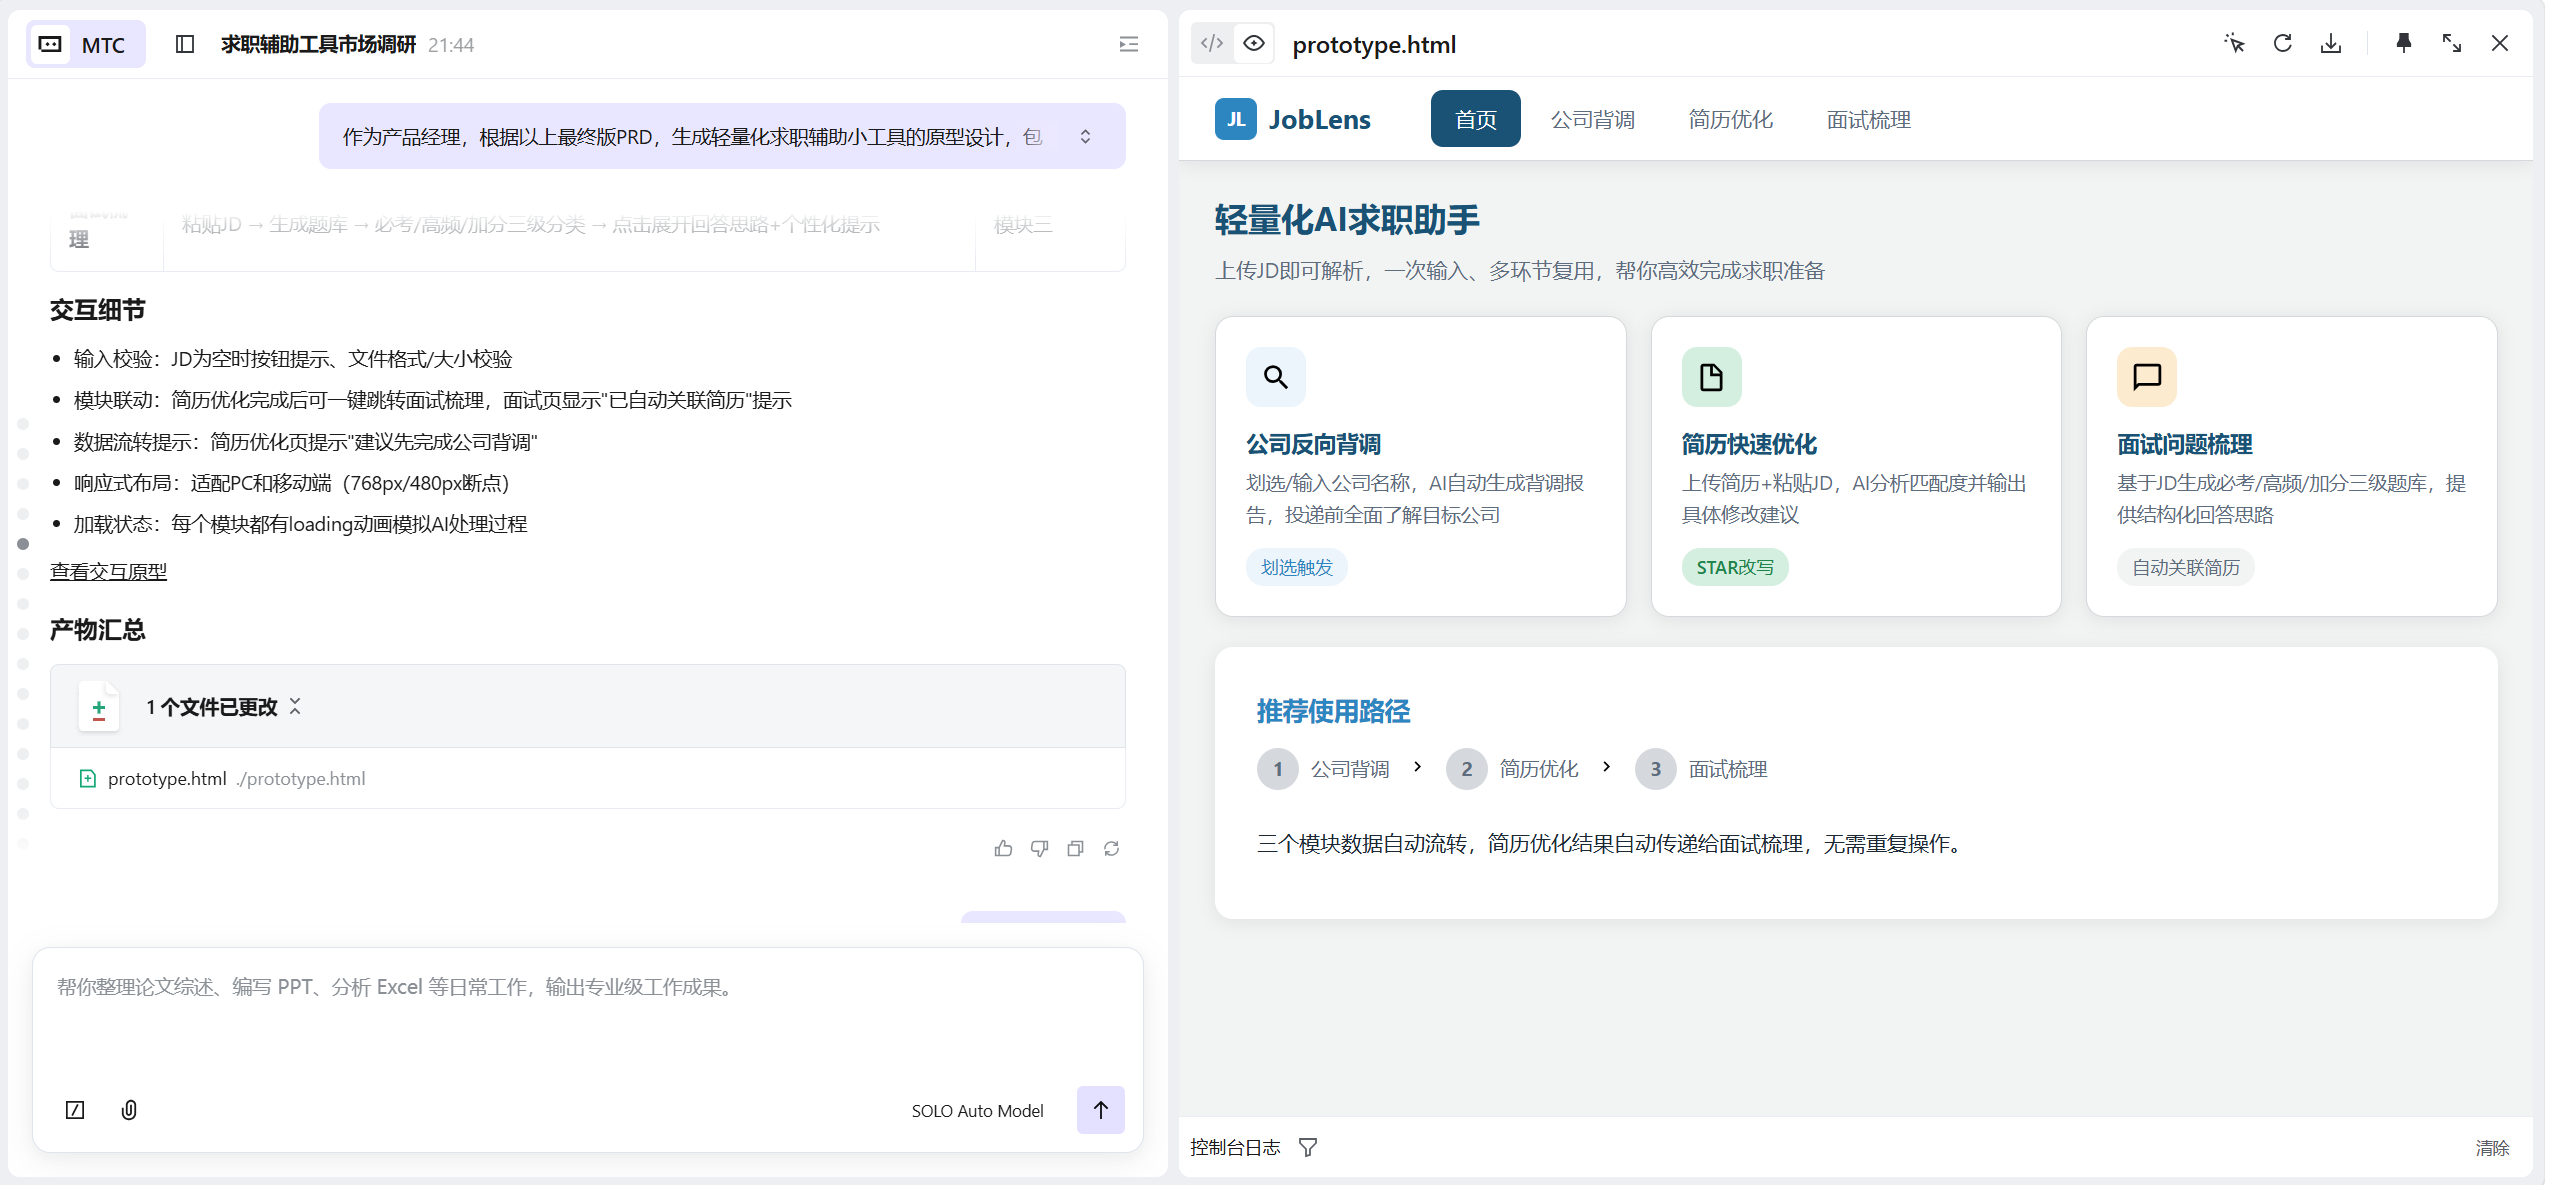The height and width of the screenshot is (1185, 2549).
Task: Expand preview panel to fullscreen
Action: tap(2451, 43)
